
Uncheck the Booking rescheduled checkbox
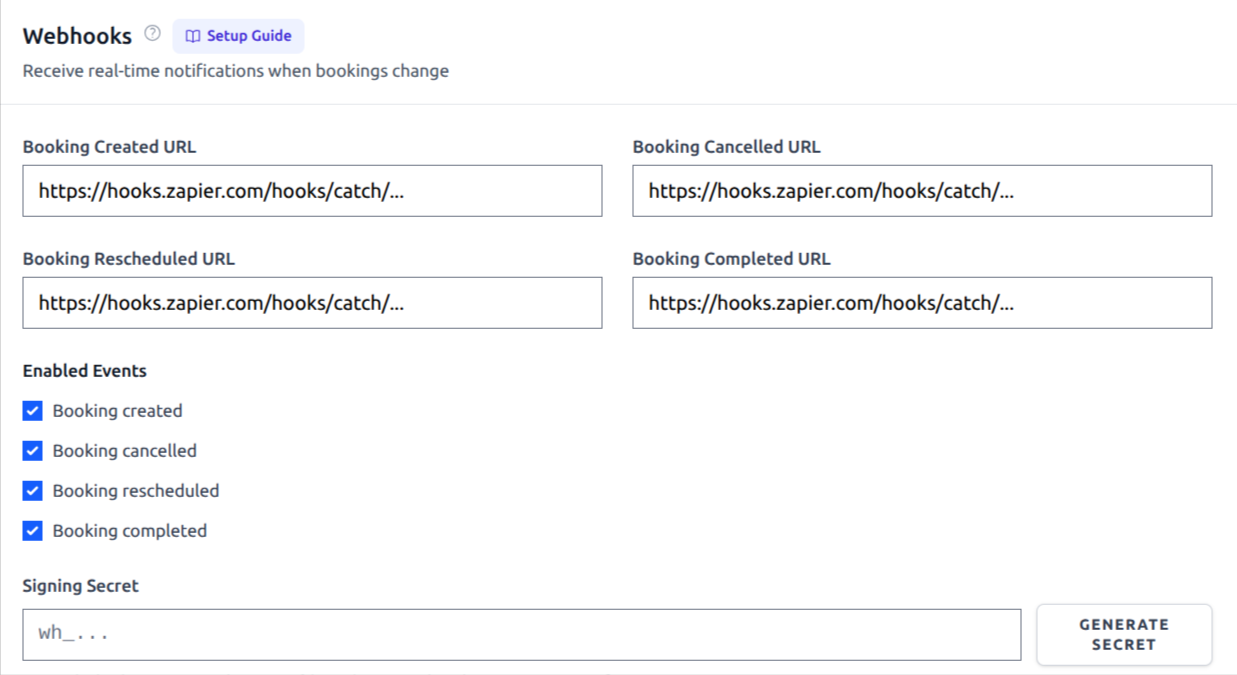click(x=33, y=491)
